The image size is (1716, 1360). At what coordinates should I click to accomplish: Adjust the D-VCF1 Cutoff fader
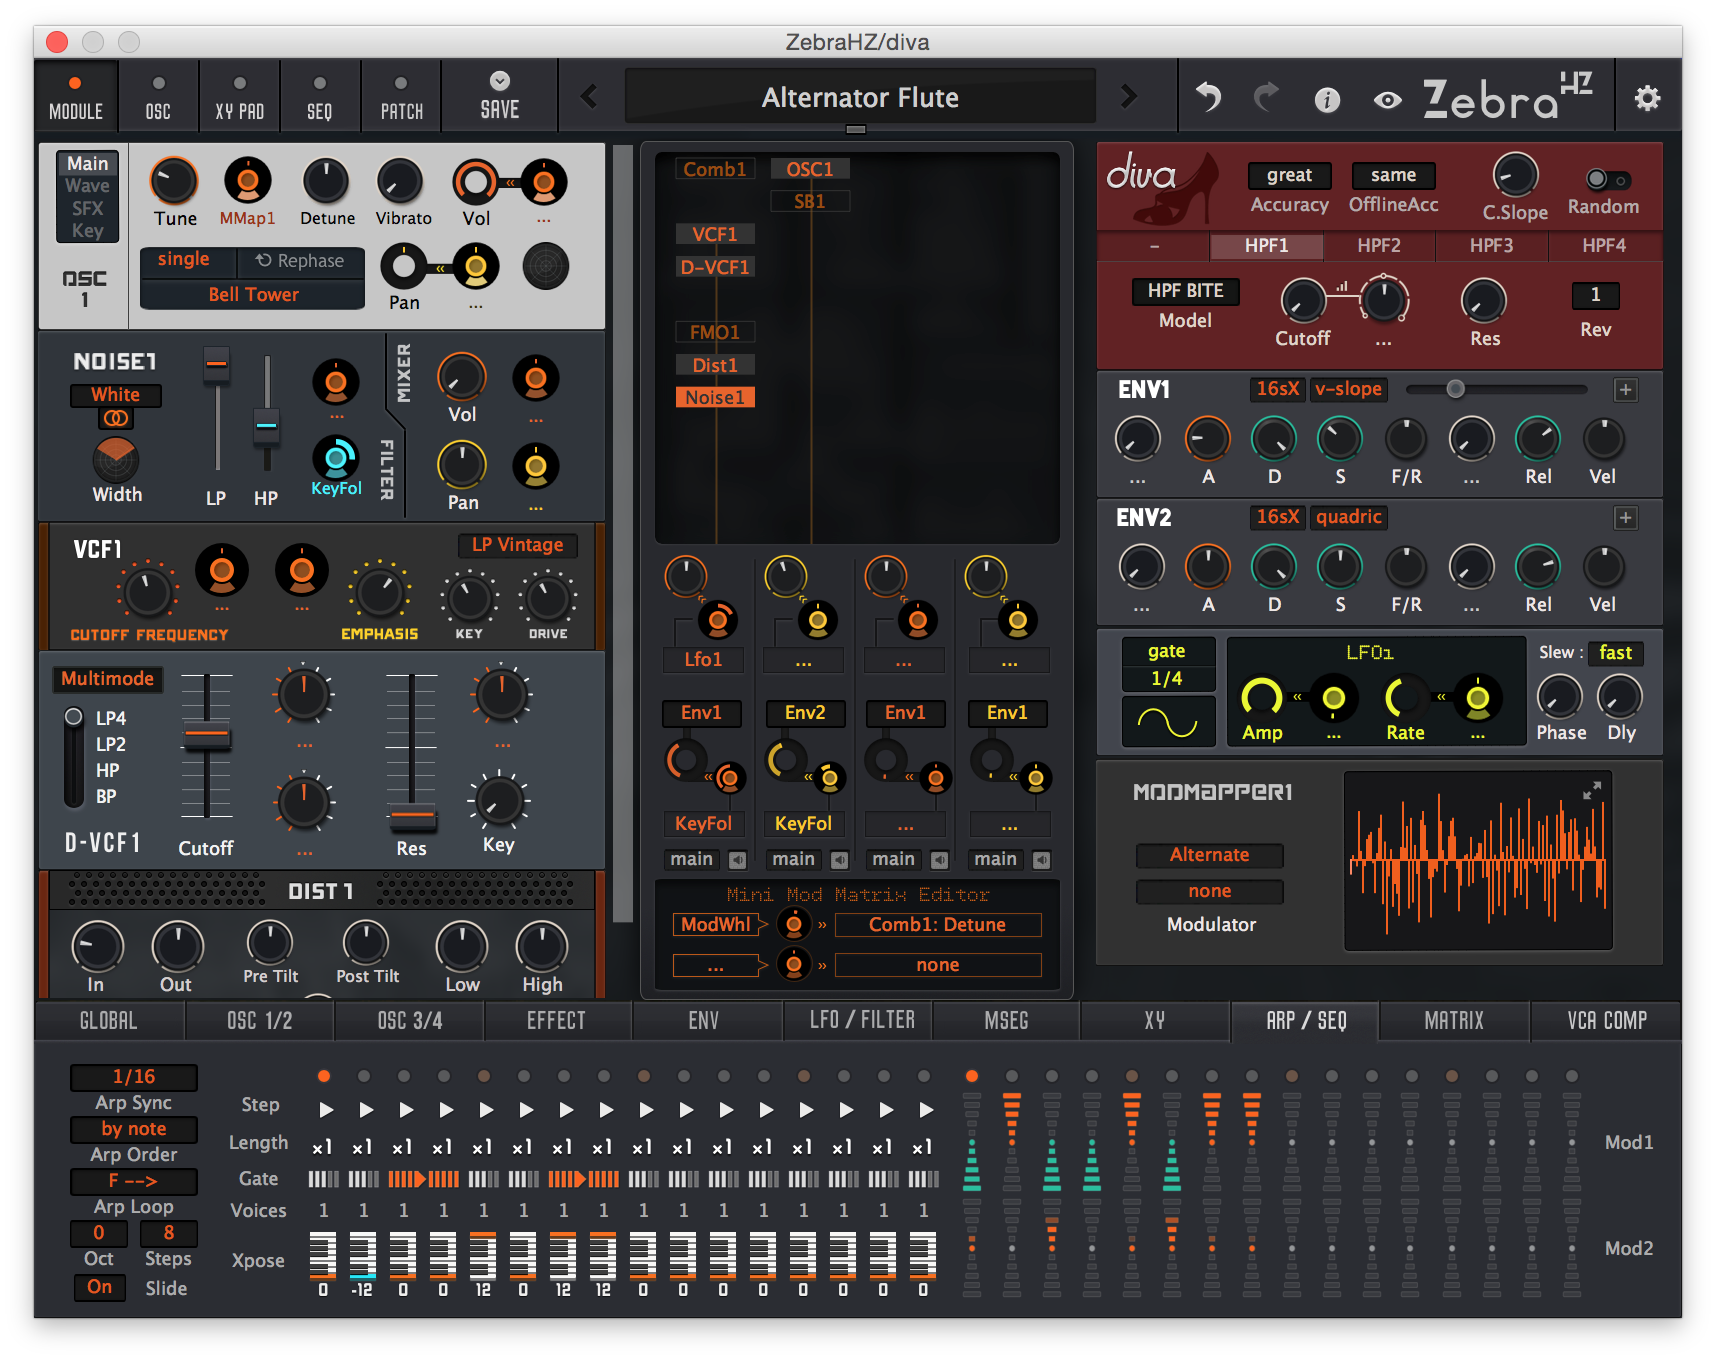click(x=207, y=738)
